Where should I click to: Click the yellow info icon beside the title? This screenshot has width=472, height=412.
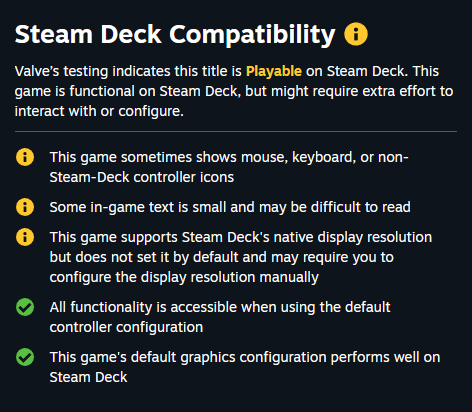(x=356, y=34)
